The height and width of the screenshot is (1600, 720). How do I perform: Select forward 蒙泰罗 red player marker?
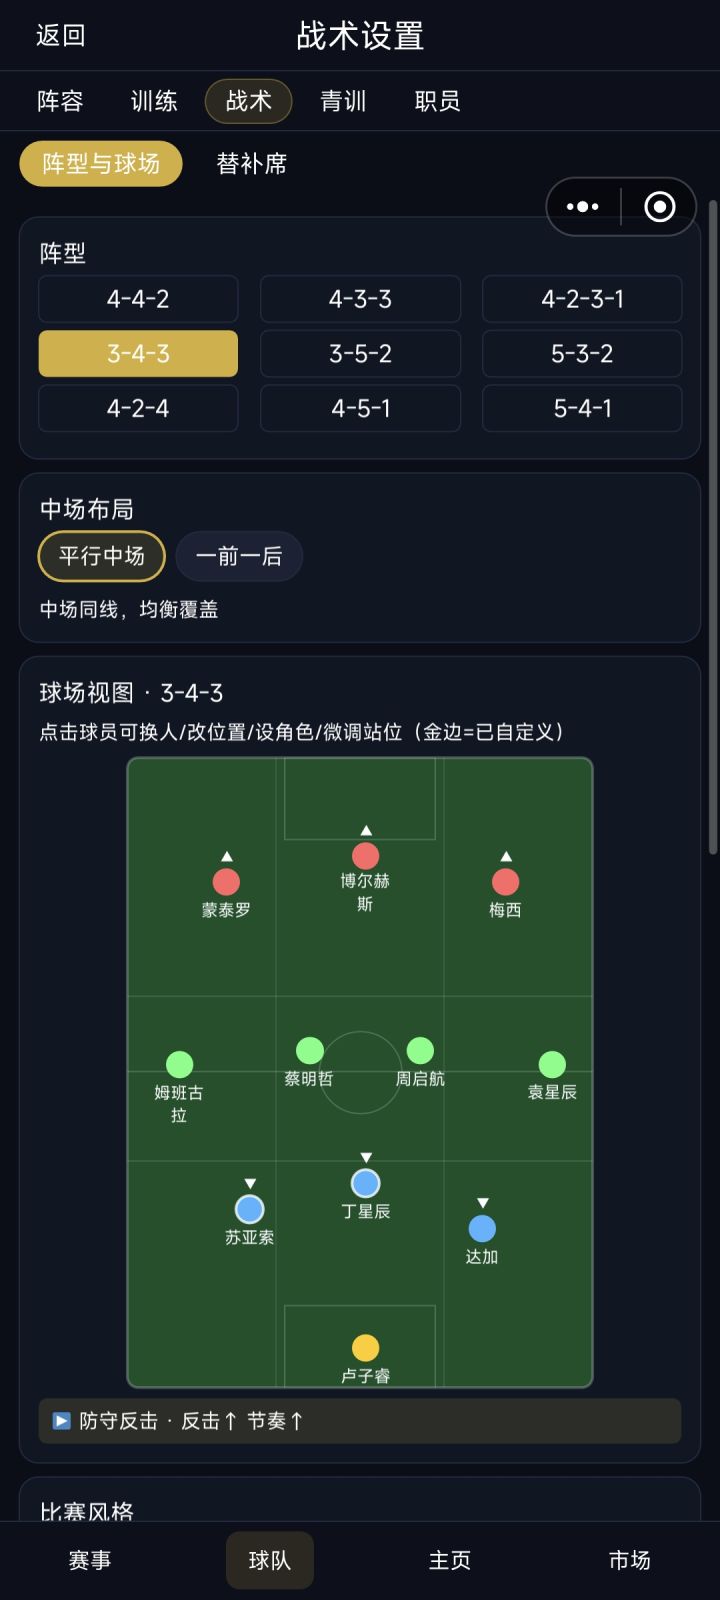tap(227, 882)
